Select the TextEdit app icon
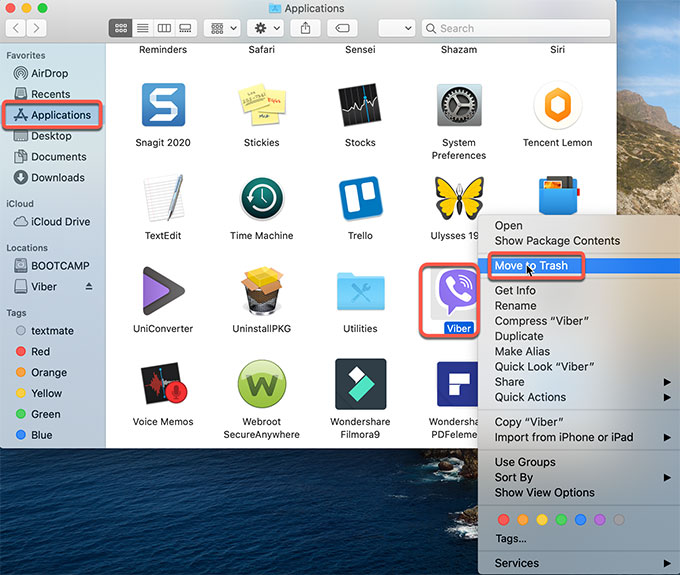The width and height of the screenshot is (680, 575). click(164, 198)
